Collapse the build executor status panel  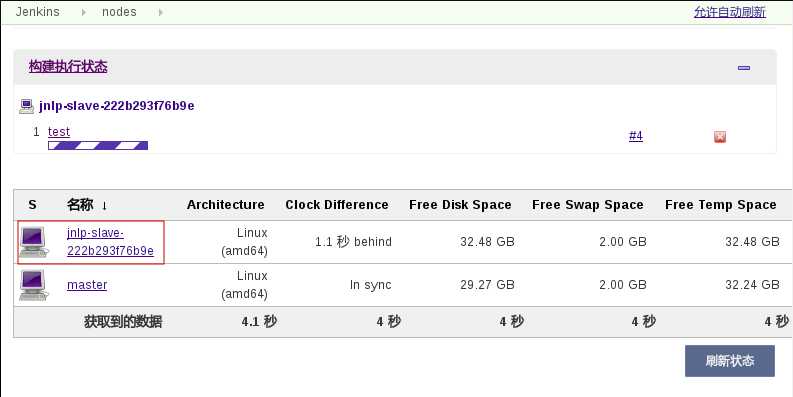pos(743,68)
